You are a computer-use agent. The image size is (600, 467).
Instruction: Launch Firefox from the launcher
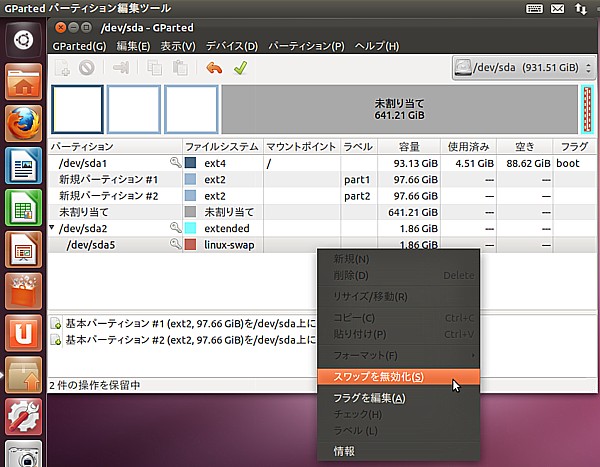23,124
